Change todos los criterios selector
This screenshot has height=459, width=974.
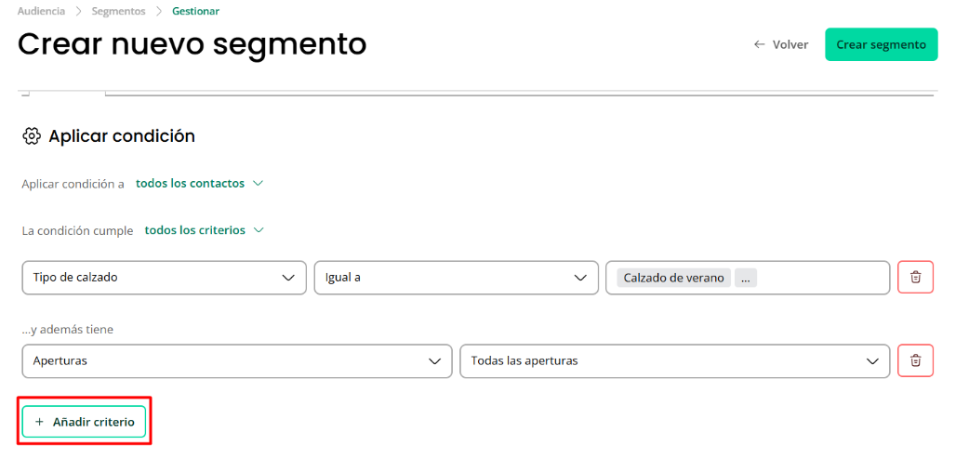click(204, 230)
